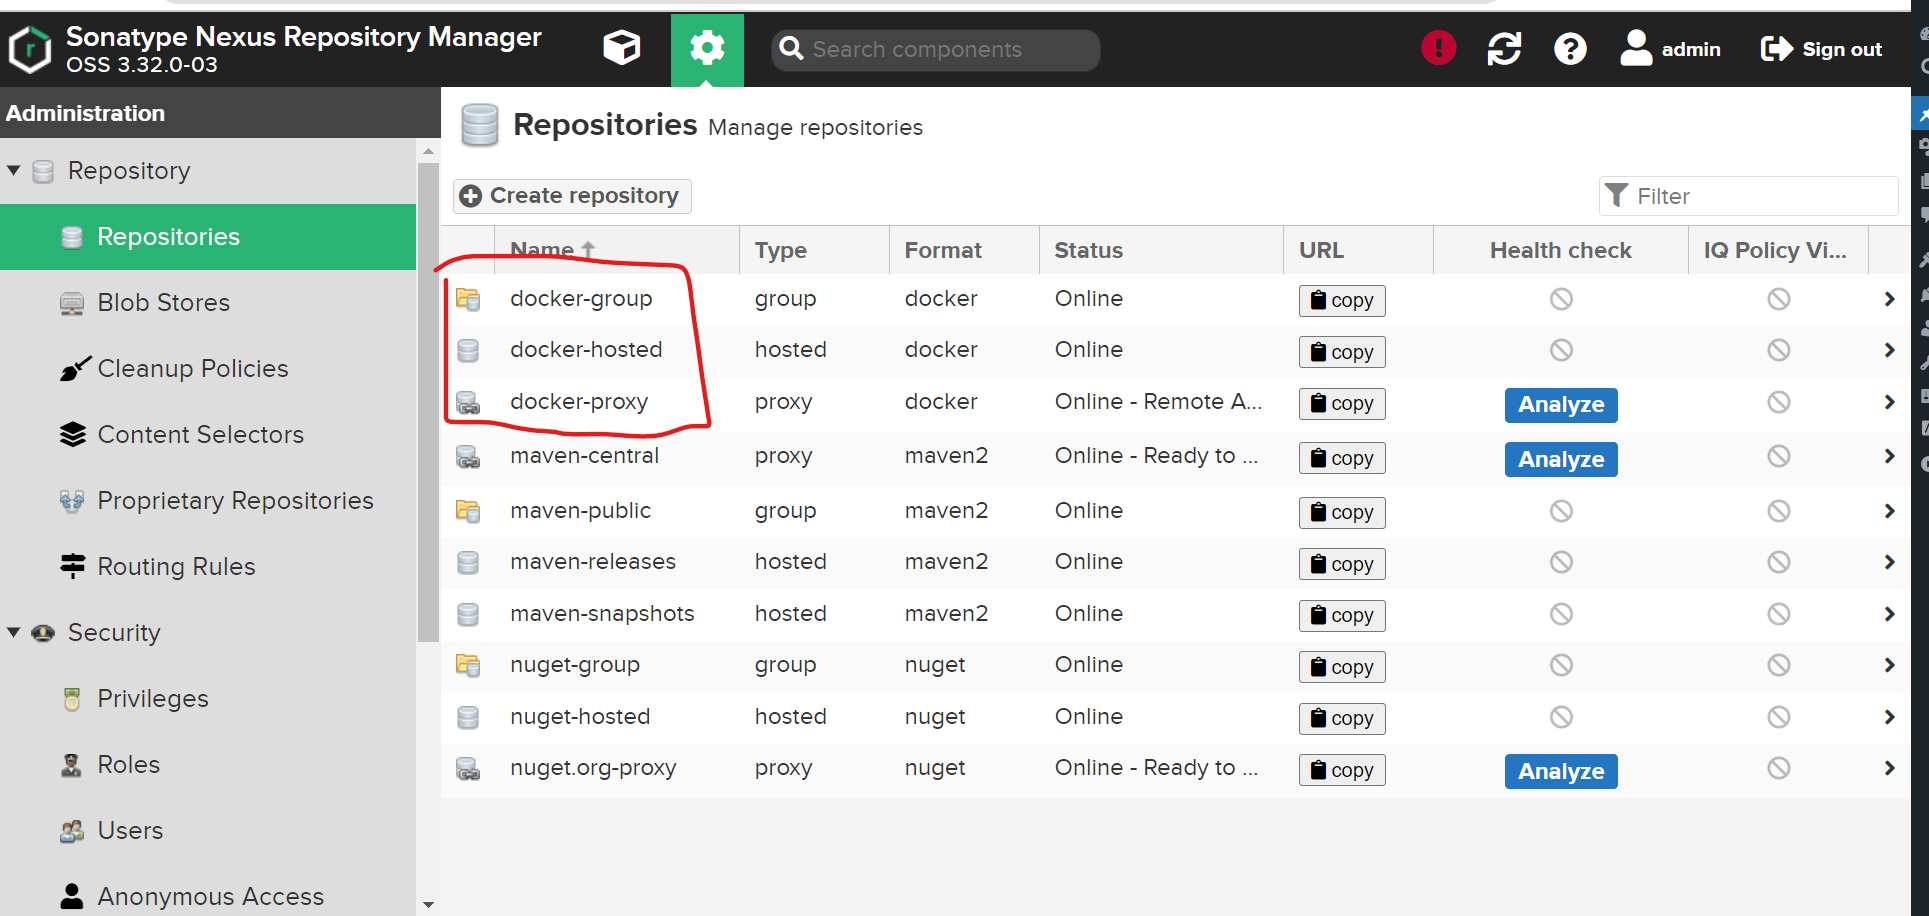
Task: Click the health check disabled icon for docker-hosted
Action: pos(1560,350)
